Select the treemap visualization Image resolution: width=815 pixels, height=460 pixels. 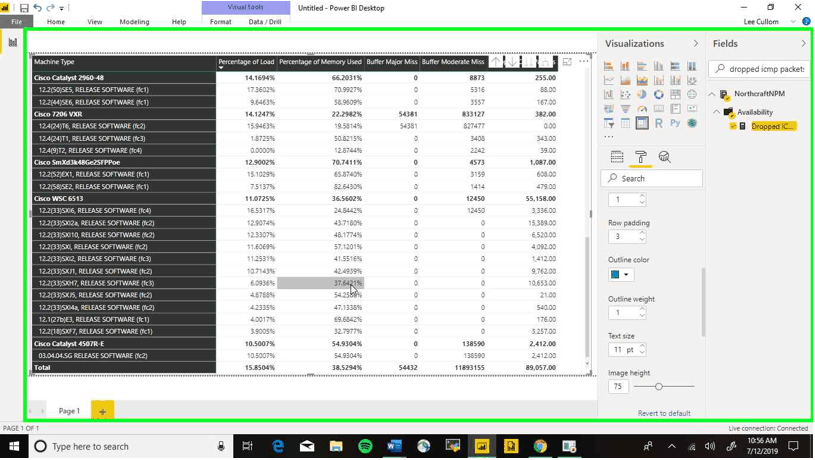(x=675, y=95)
